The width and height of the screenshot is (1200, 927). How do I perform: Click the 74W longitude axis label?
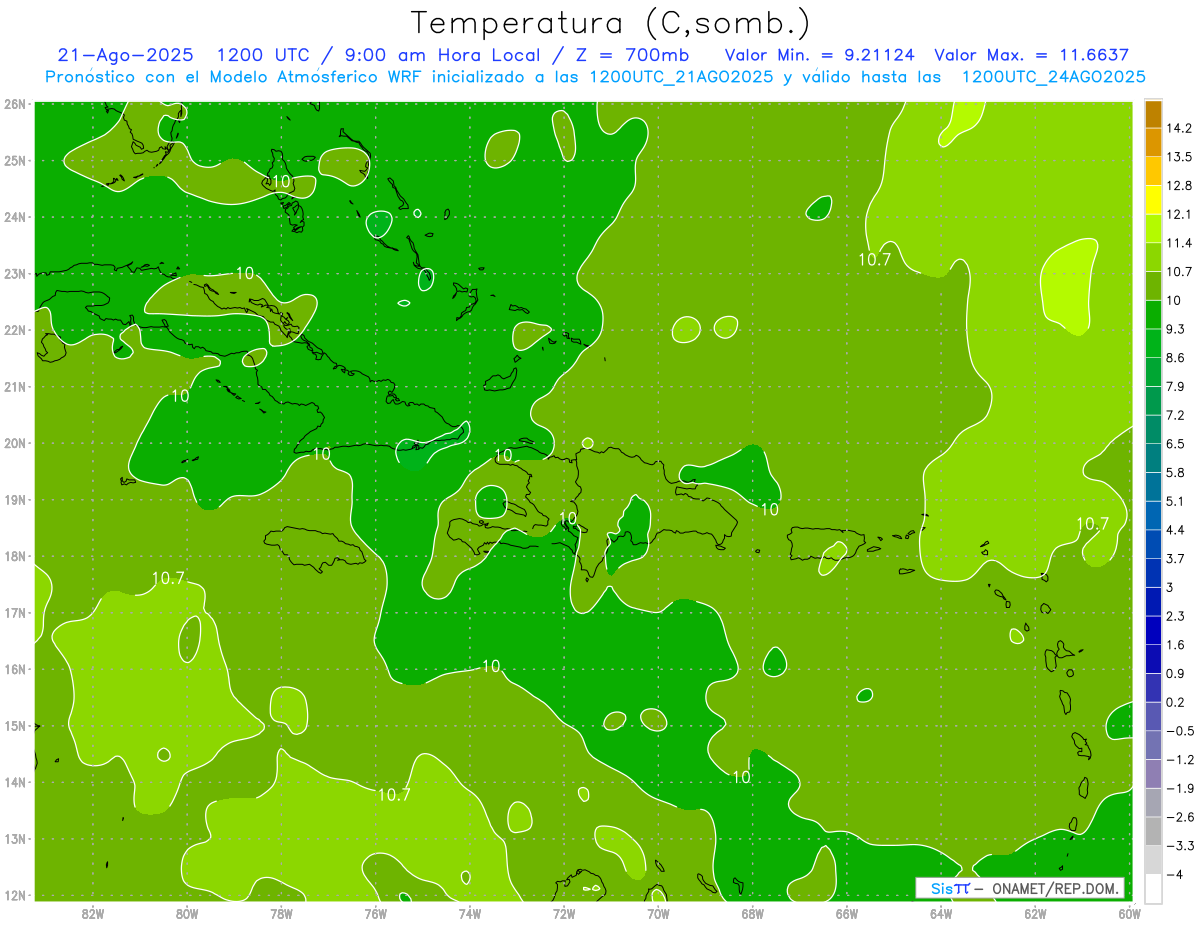pos(470,913)
